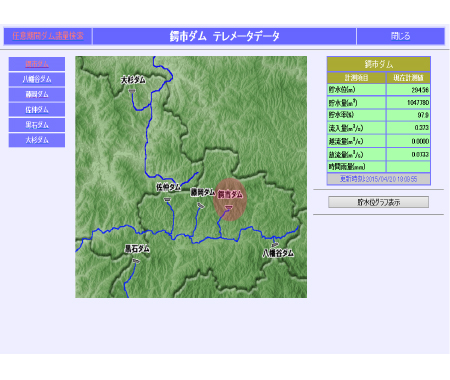The image size is (450, 380).
Task: Click the 294.56 water level value
Action: (x=420, y=90)
